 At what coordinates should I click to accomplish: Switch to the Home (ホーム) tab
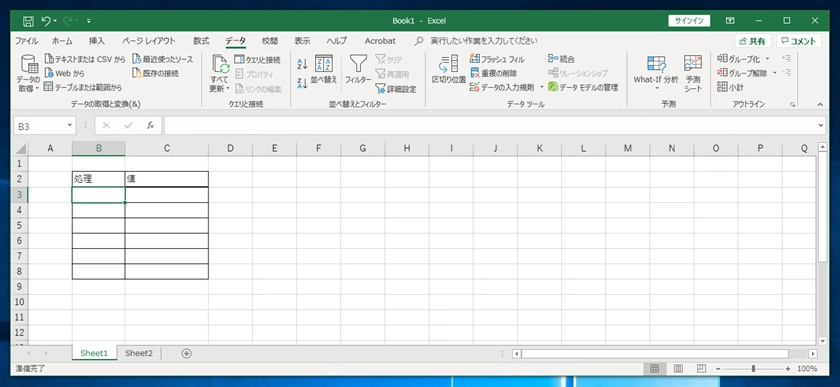pyautogui.click(x=62, y=41)
